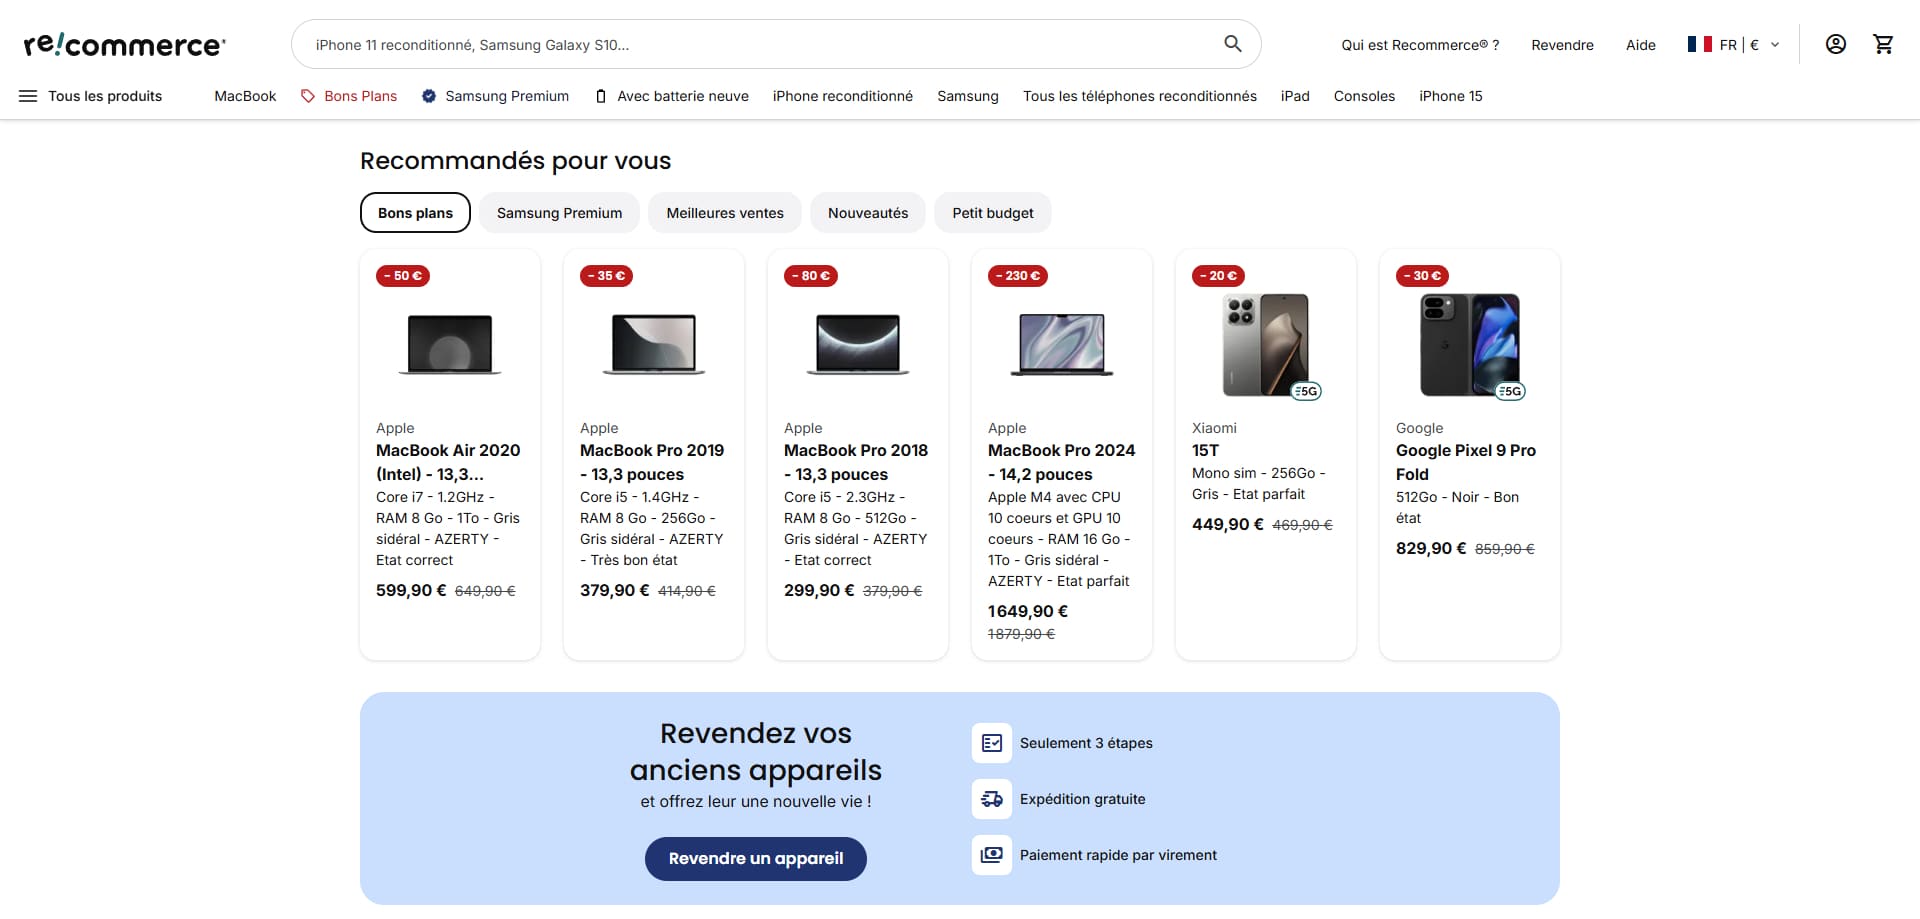Open the Google Pixel 9 Pro Fold image

(x=1470, y=344)
